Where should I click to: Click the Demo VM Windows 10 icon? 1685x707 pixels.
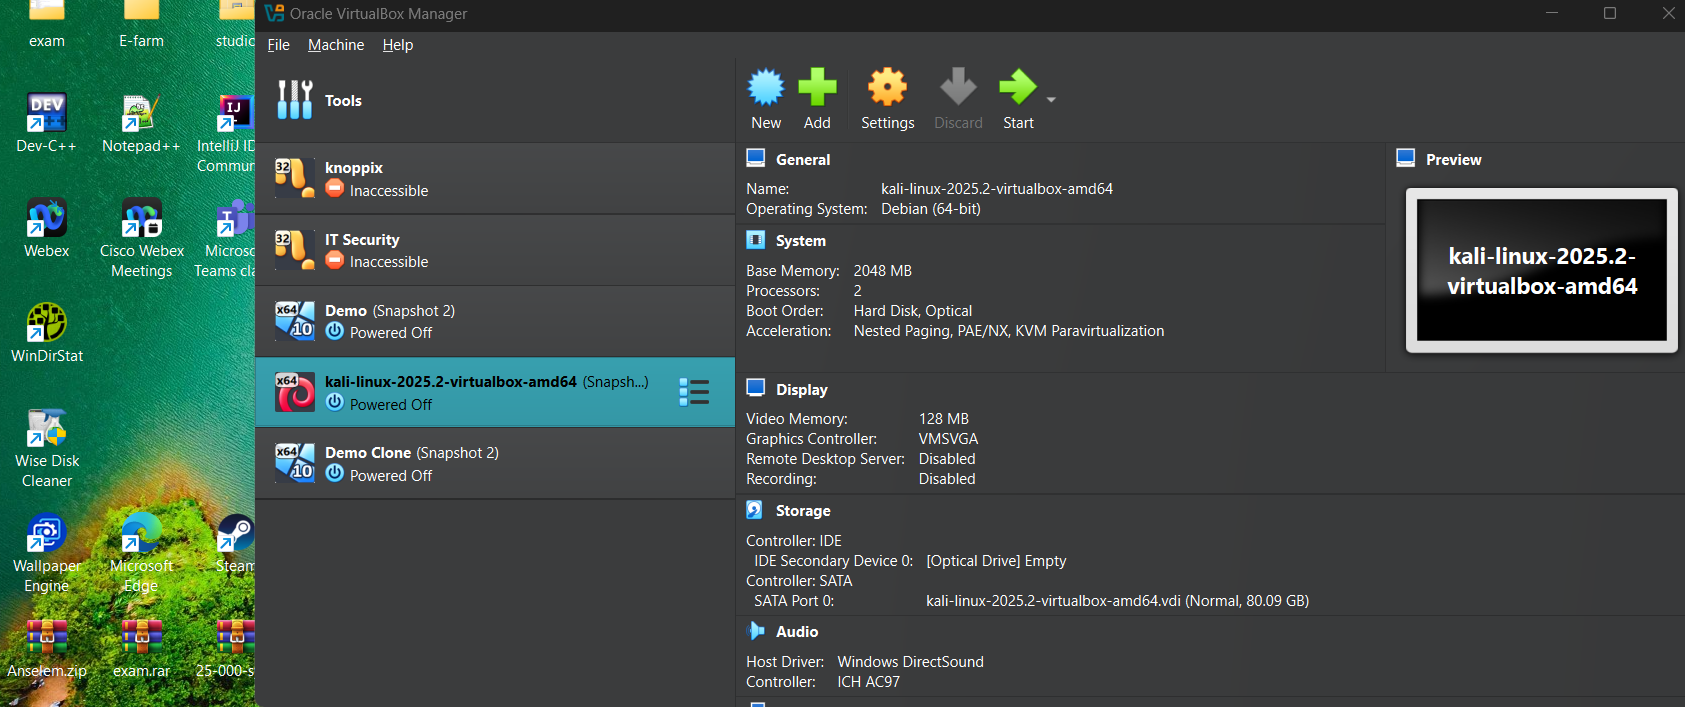(295, 322)
